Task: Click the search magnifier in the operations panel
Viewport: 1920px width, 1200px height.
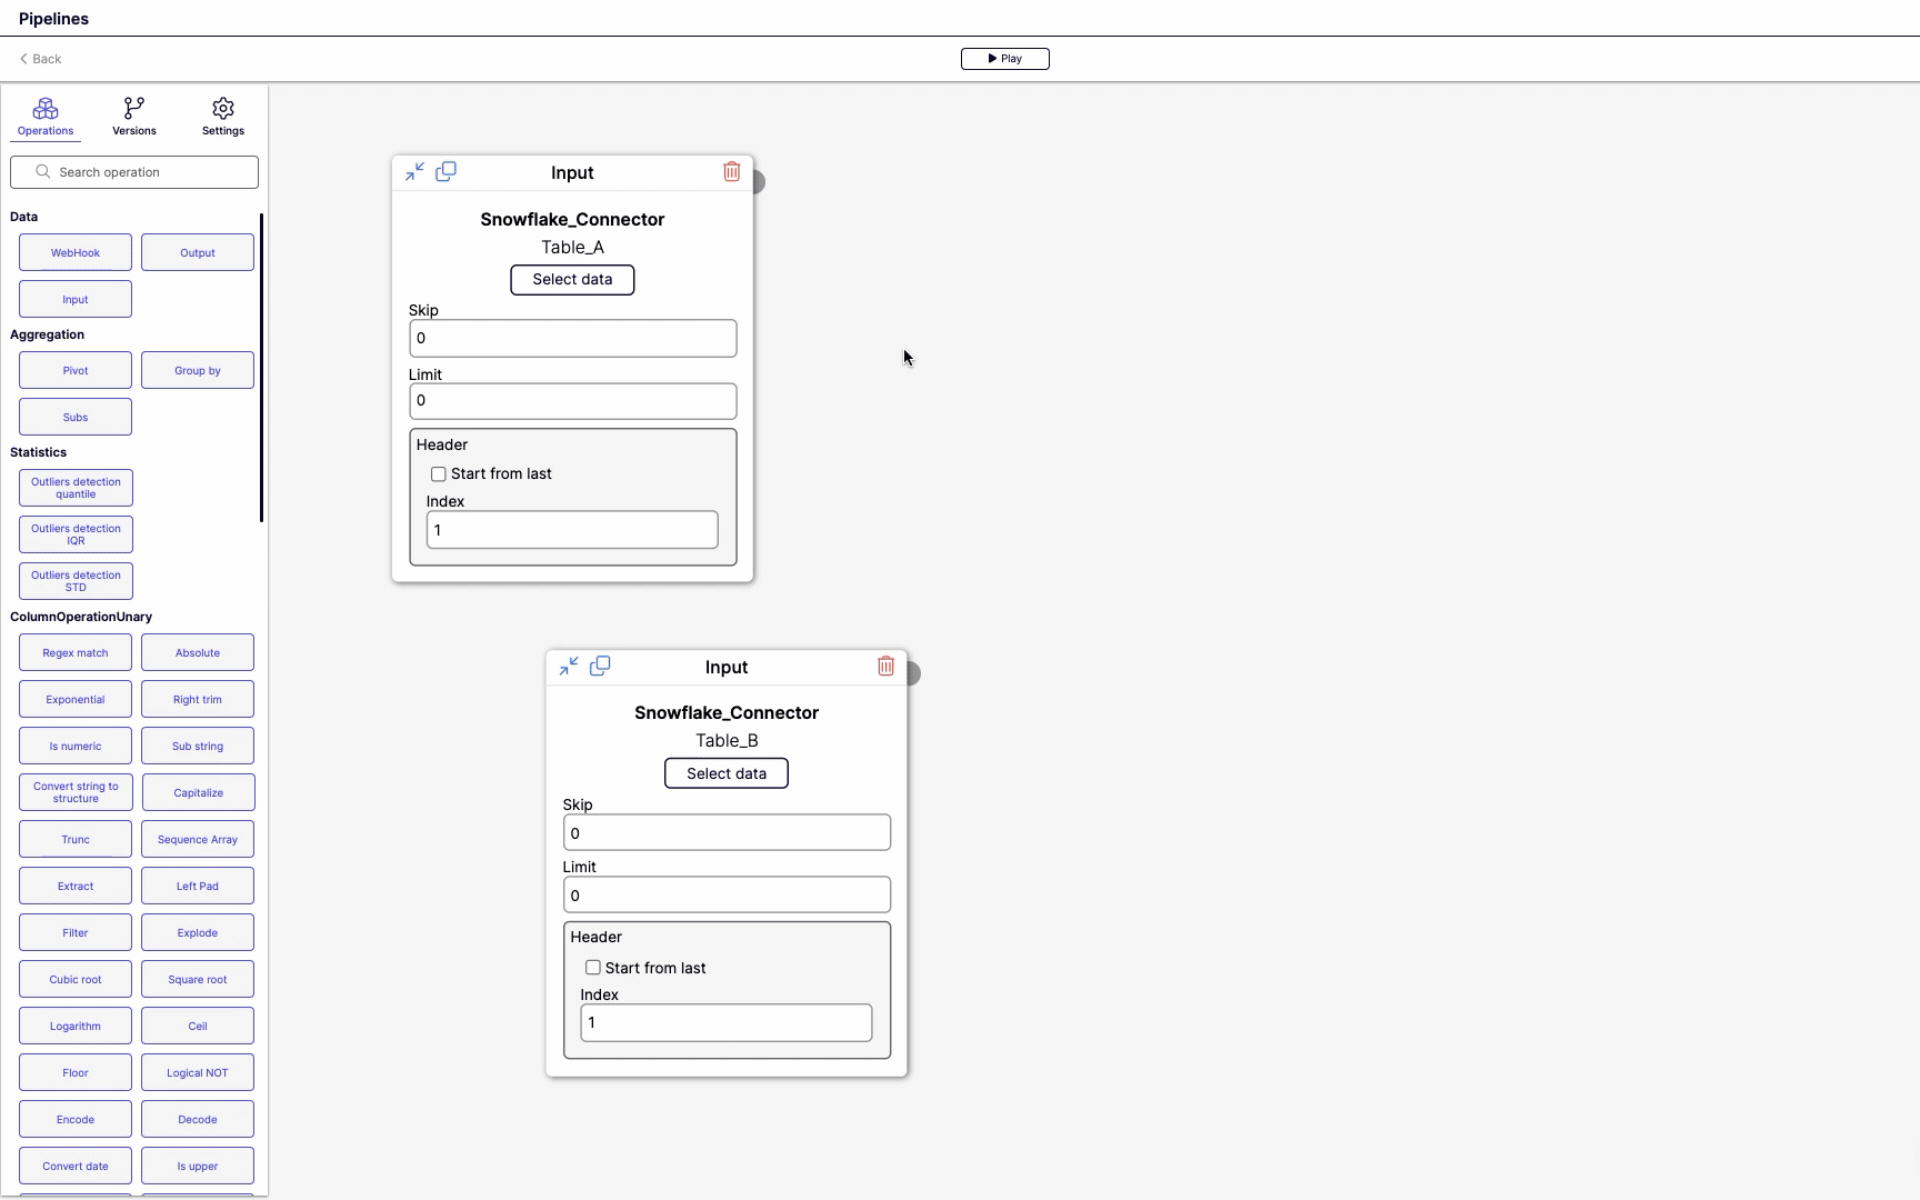Action: [42, 171]
